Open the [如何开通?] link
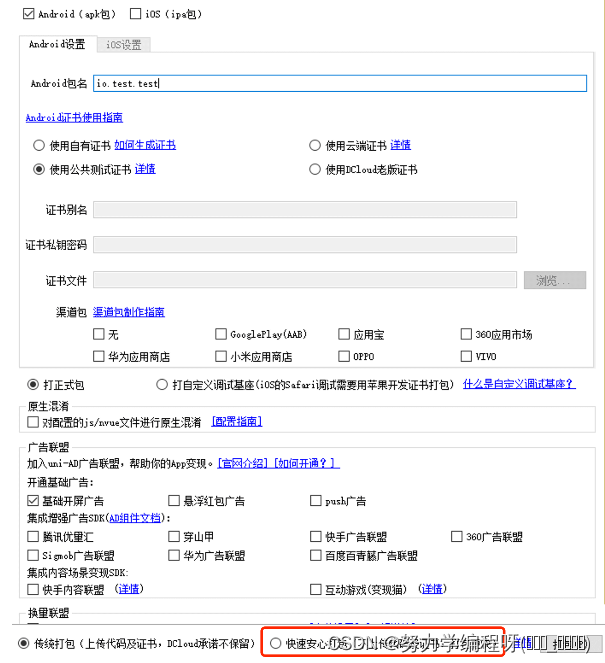This screenshot has height=663, width=605. 307,463
